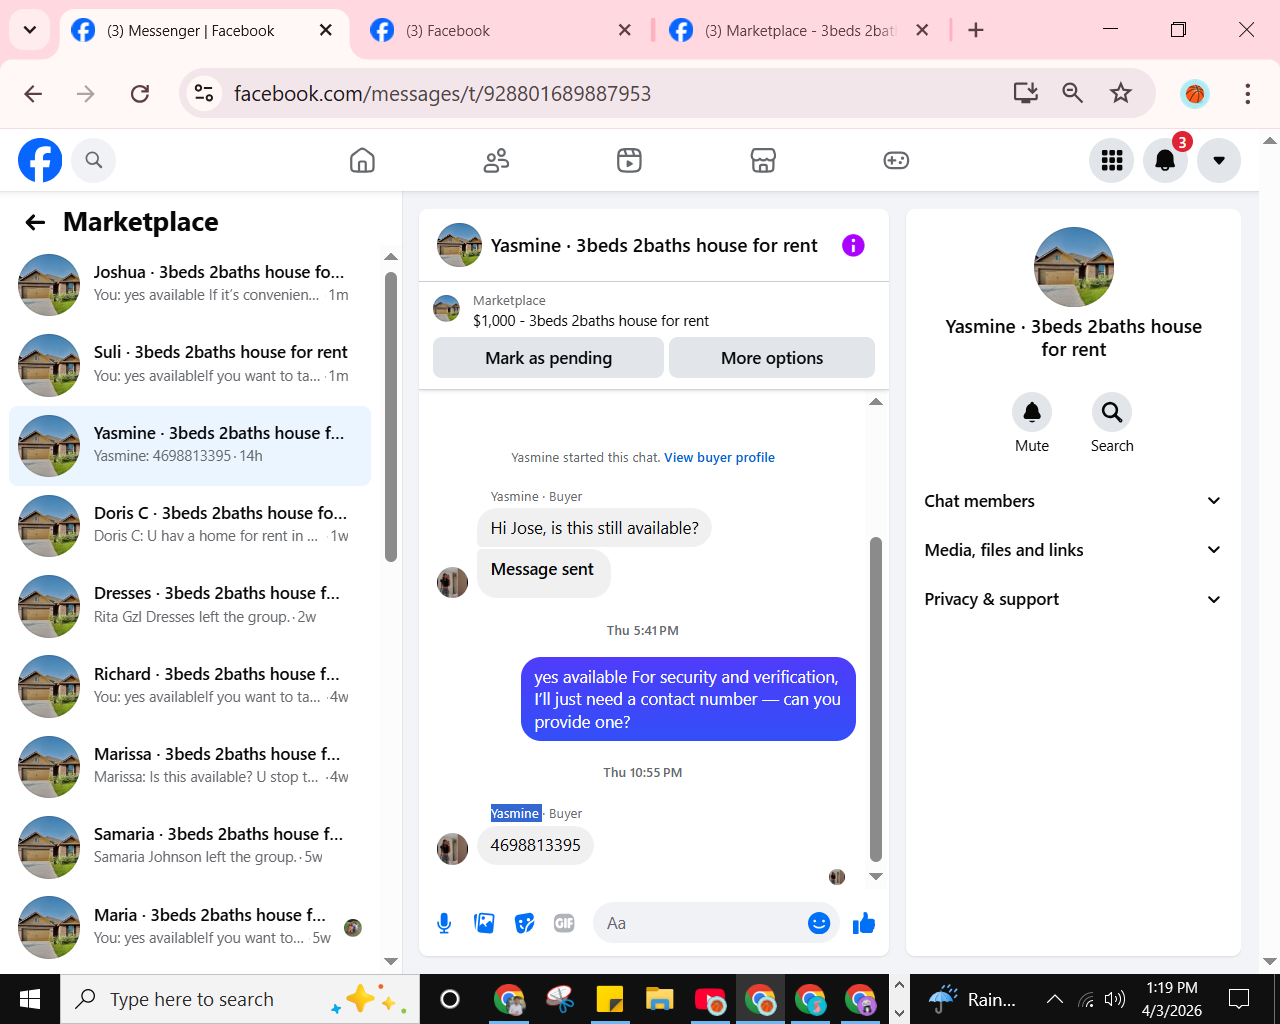1280x1024 pixels.
Task: Select the Messenger | Facebook browser tab
Action: coord(204,30)
